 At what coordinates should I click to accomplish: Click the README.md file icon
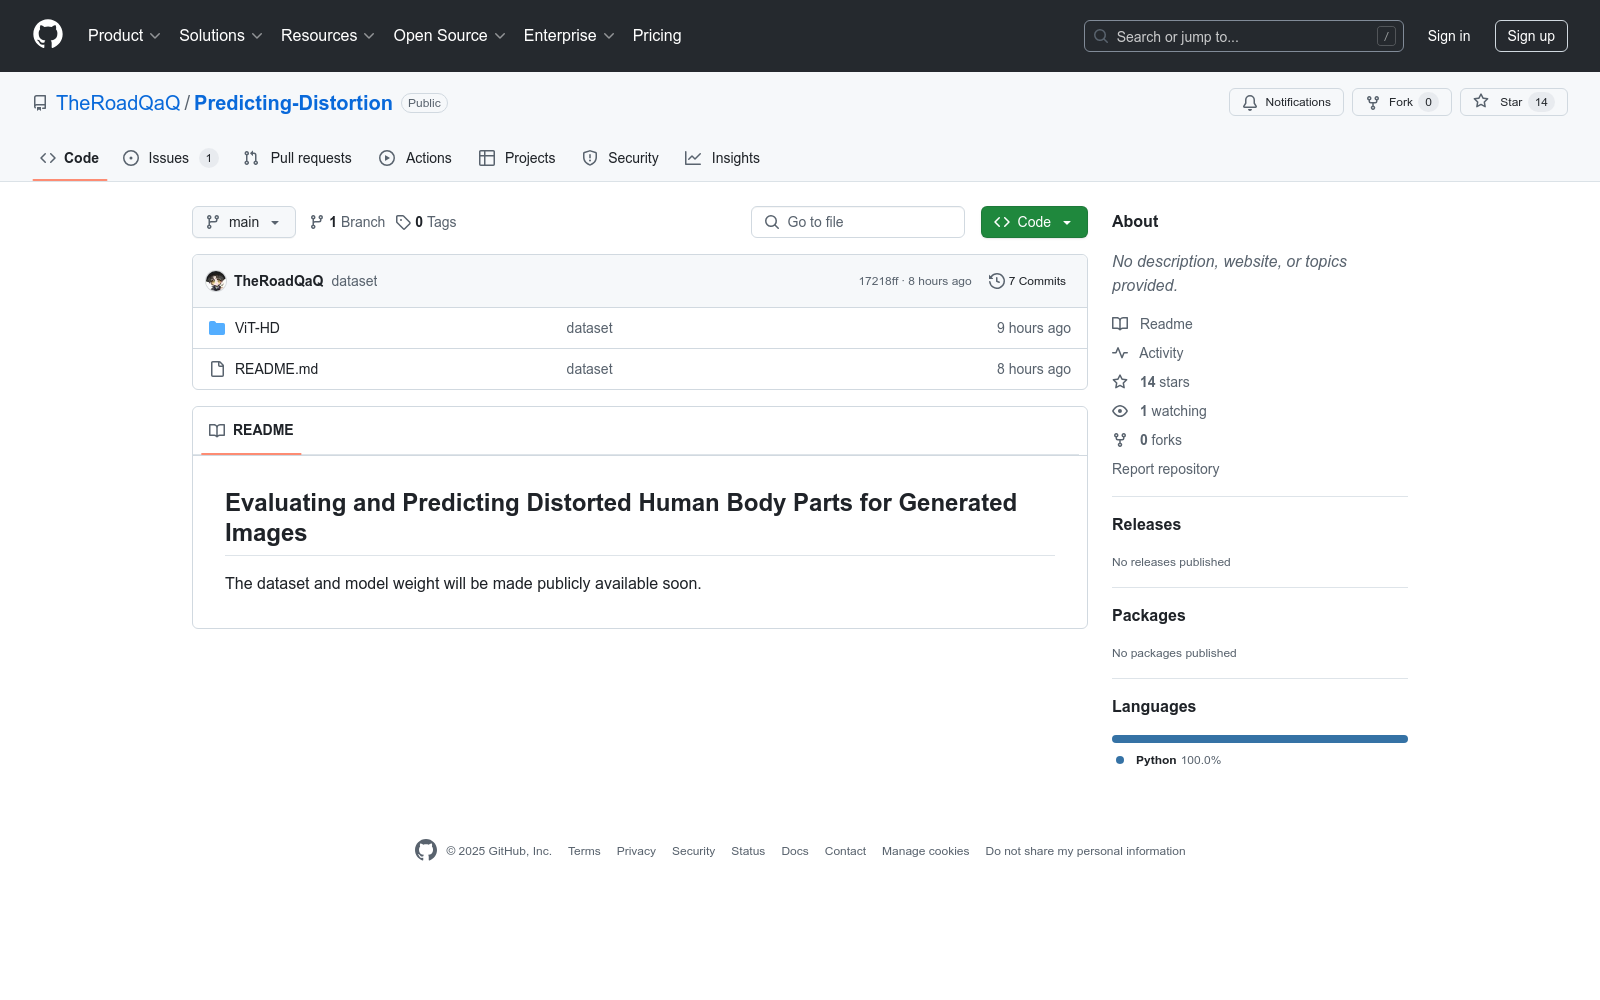[x=217, y=369]
